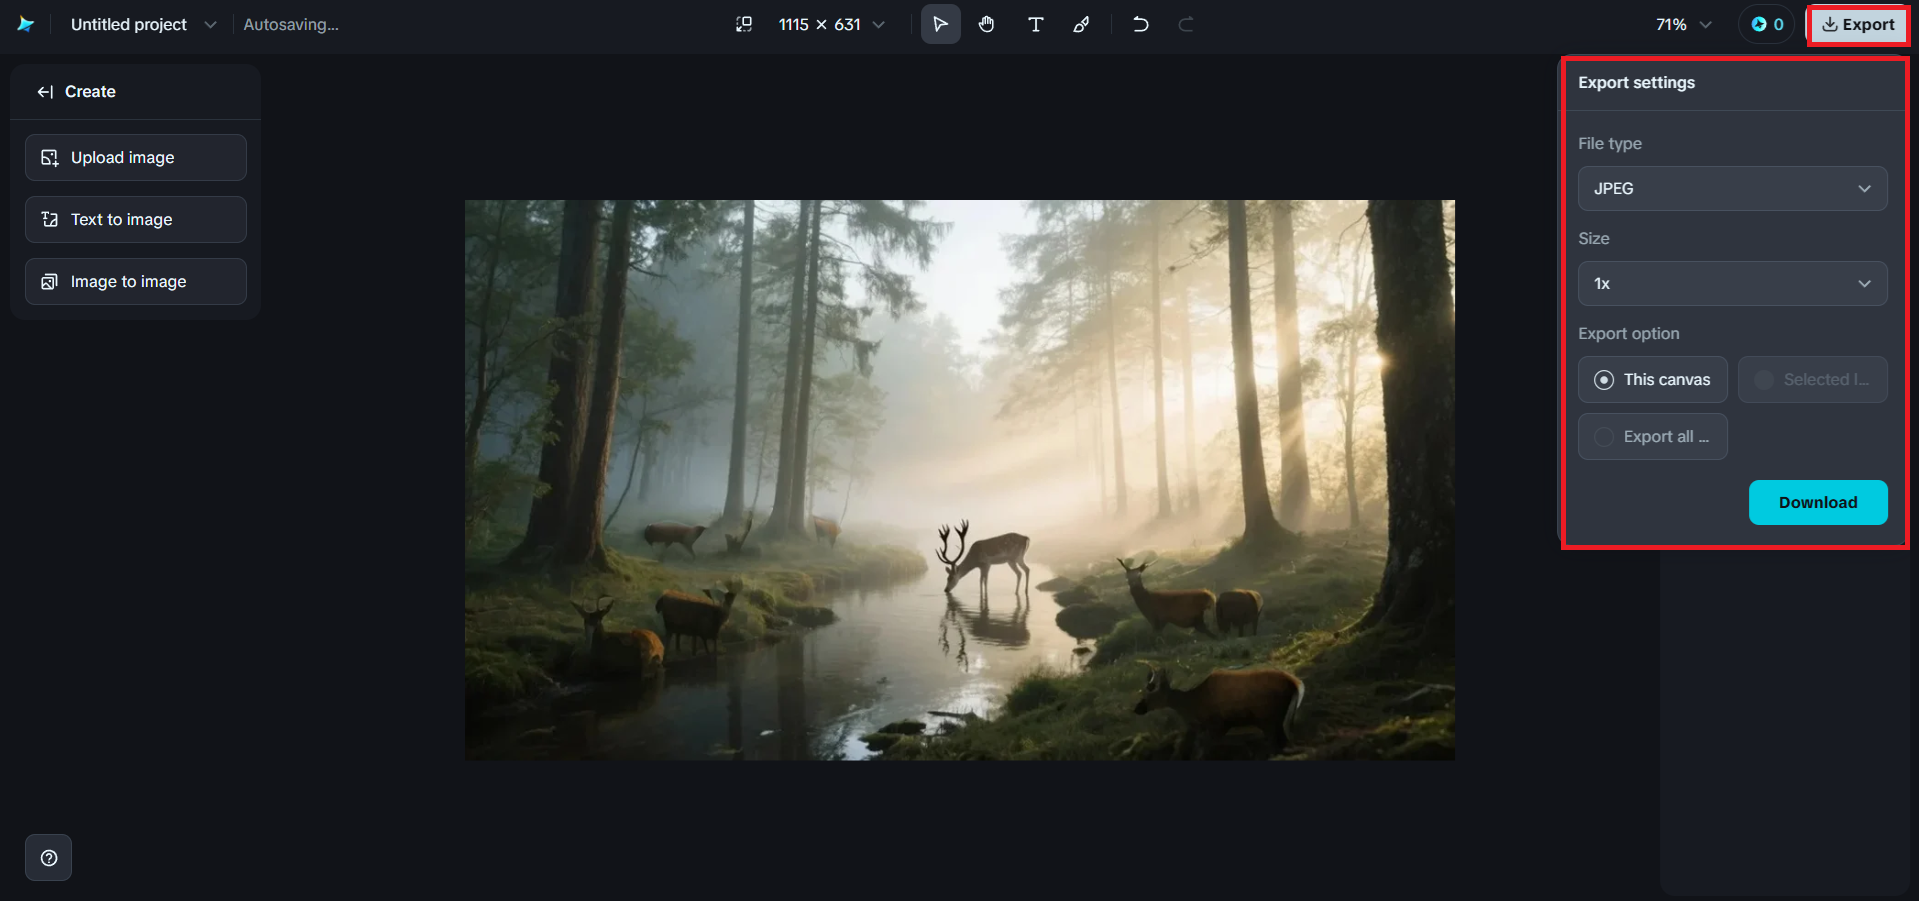
Task: Open the canvas dimensions dropdown
Action: [x=877, y=24]
